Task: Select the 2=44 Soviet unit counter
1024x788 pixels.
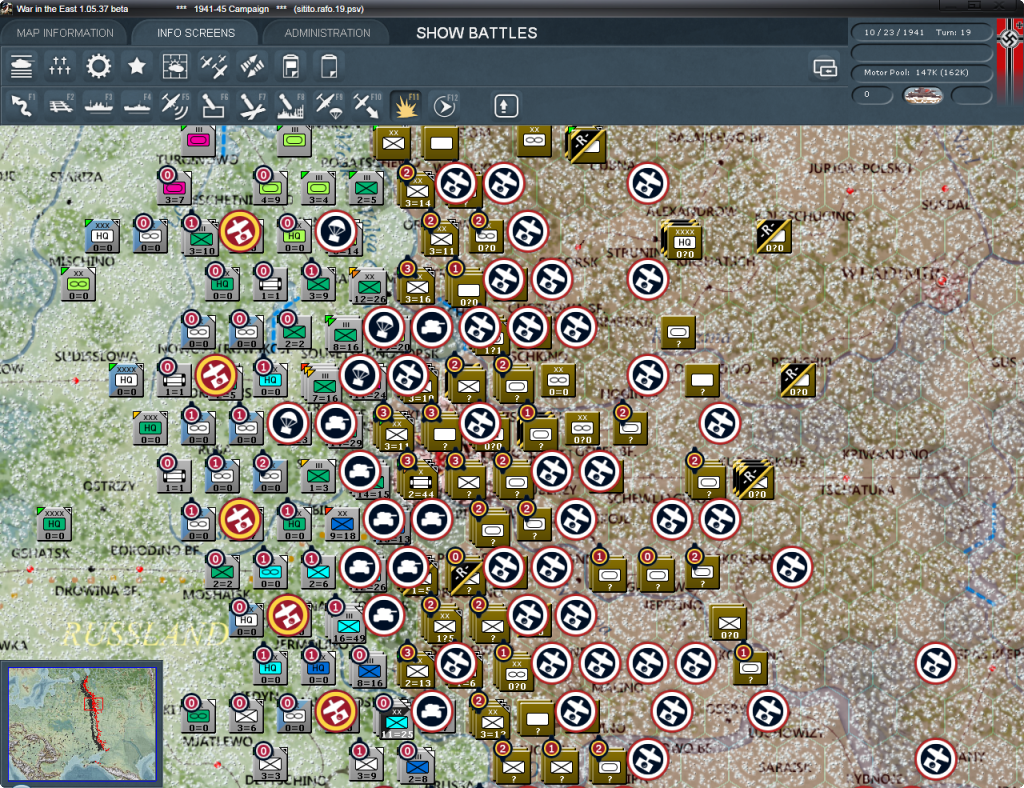Action: (x=420, y=482)
